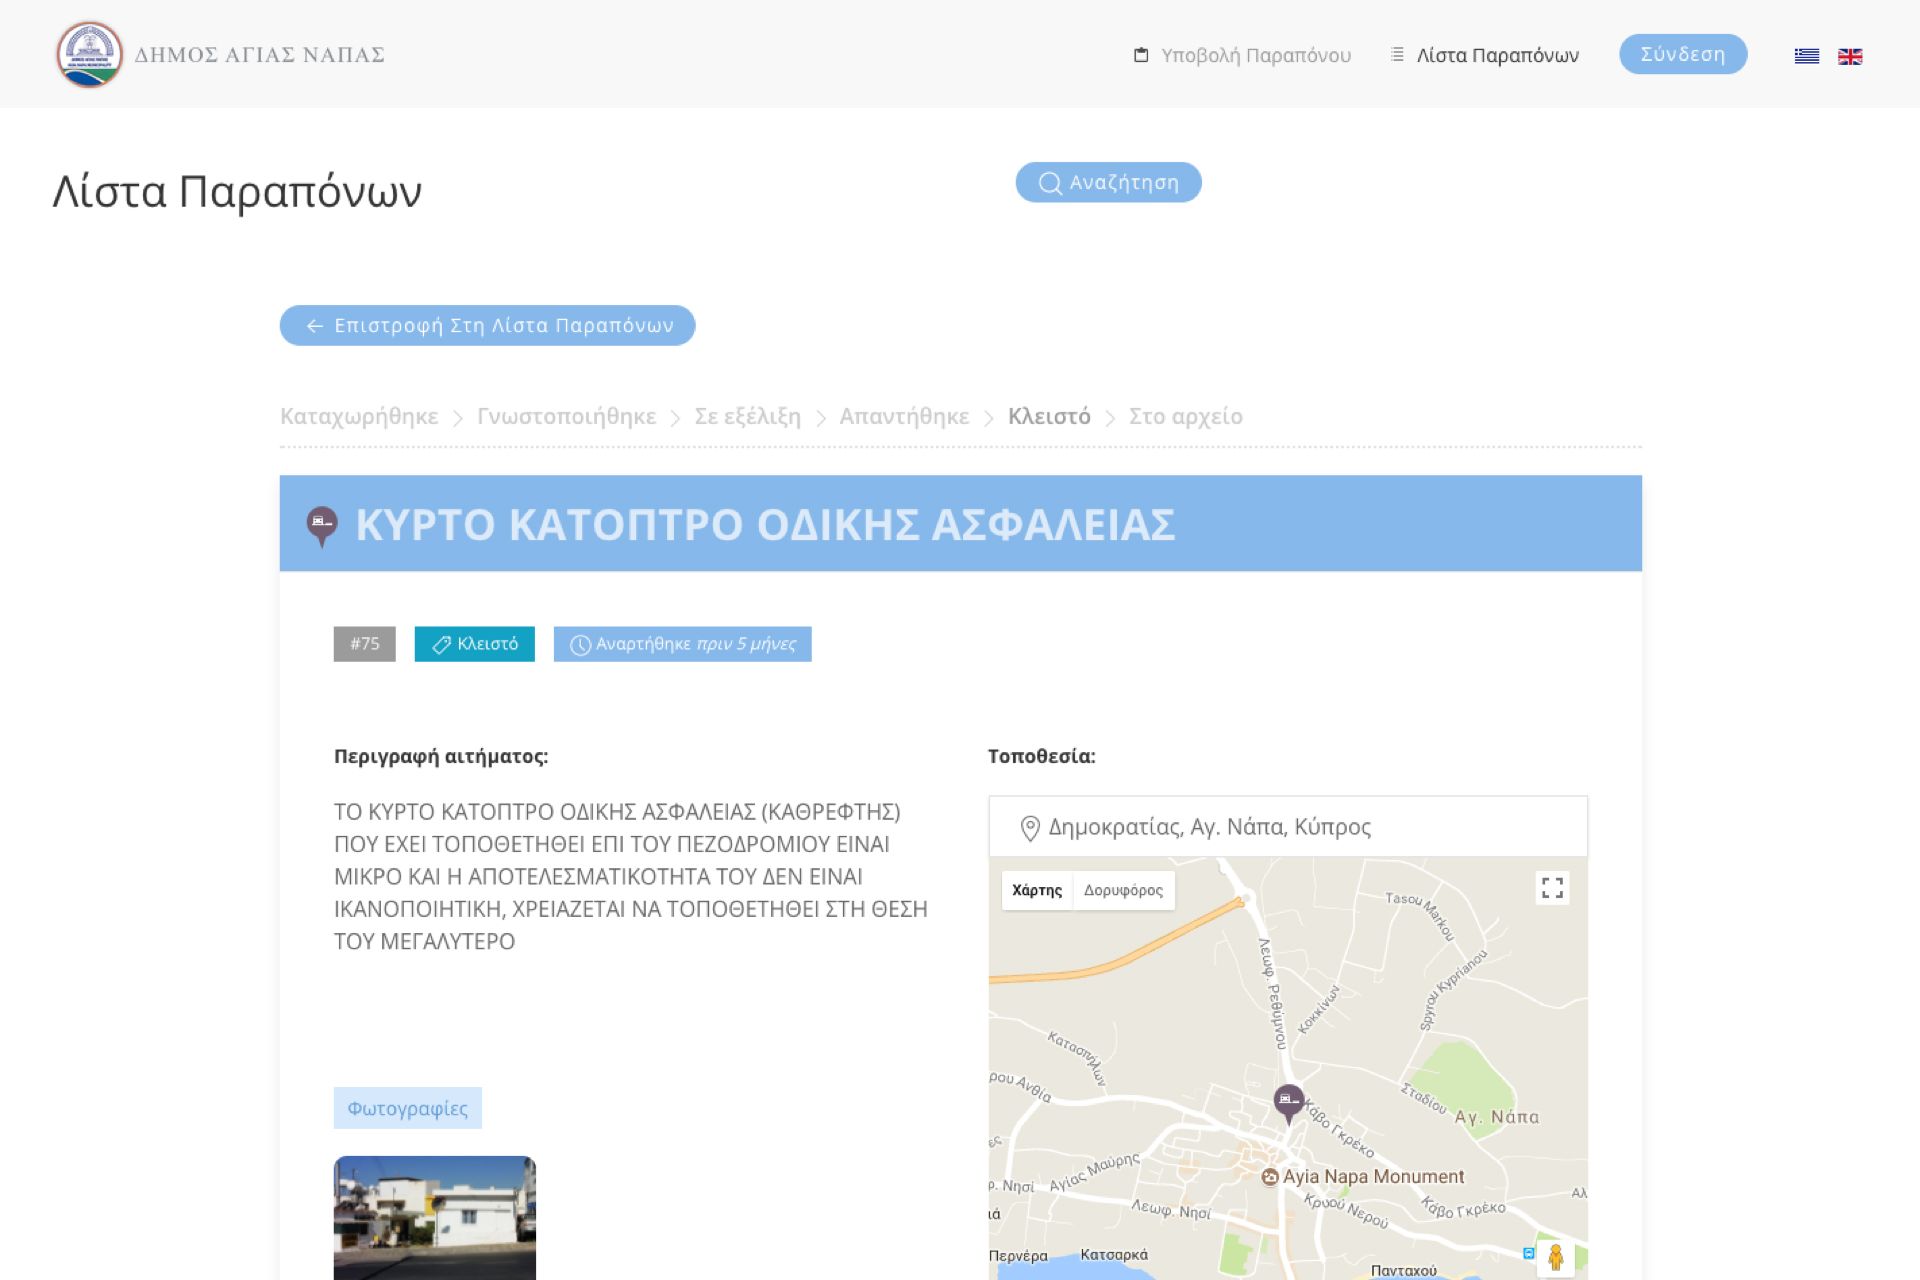1920x1280 pixels.
Task: Select the Χάρτης map view
Action: click(x=1037, y=890)
